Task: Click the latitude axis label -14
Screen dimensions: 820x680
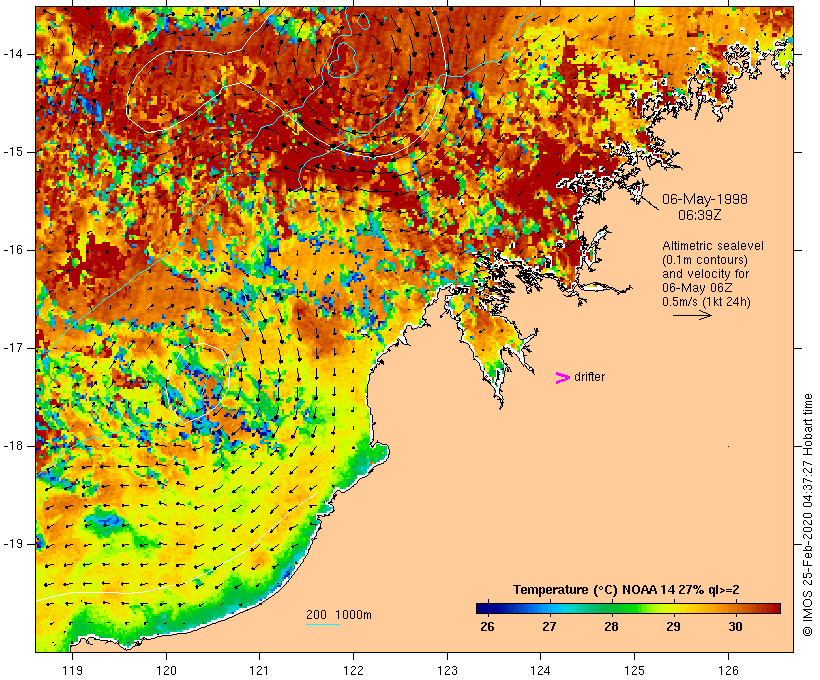Action: pos(13,54)
